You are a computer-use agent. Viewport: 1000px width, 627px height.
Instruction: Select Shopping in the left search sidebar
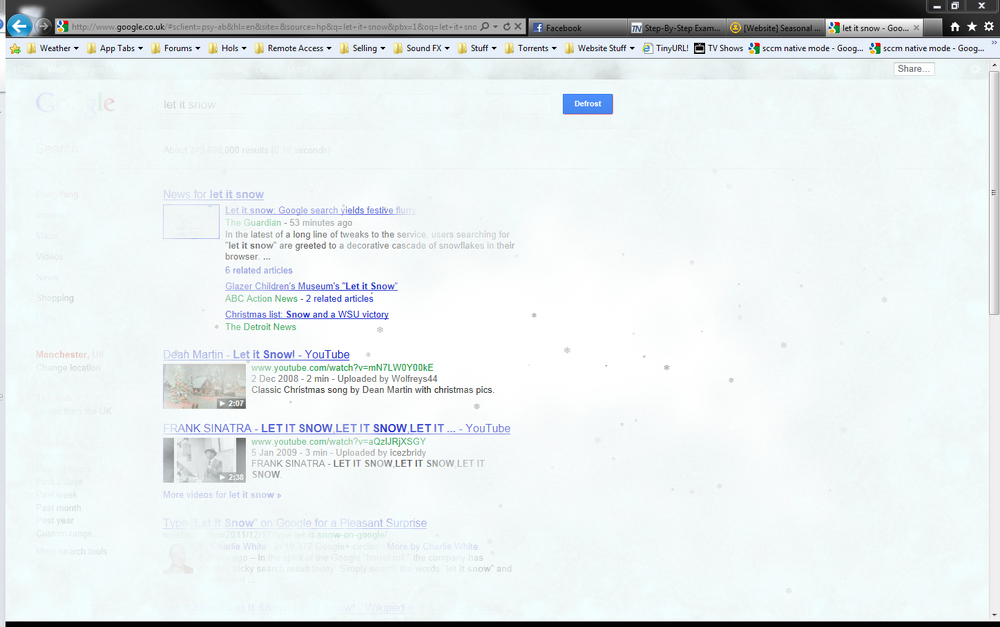point(55,298)
